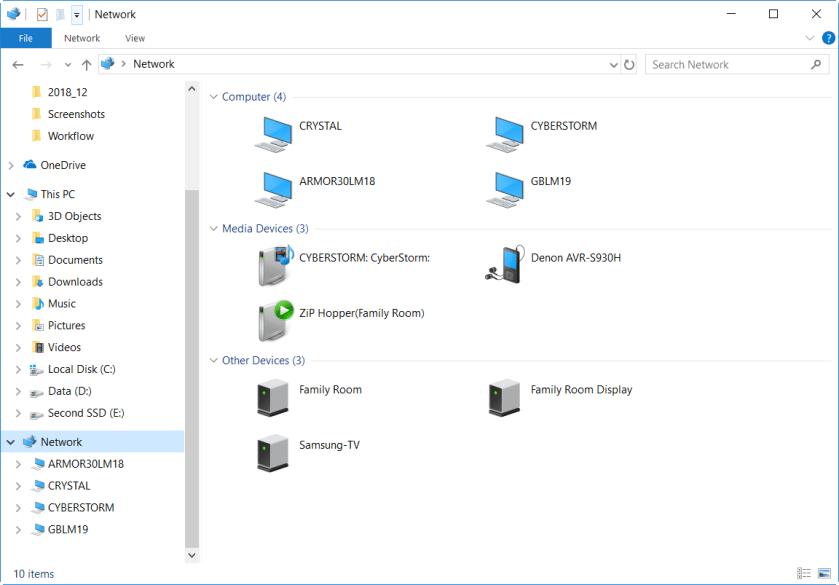
Task: Go up one level with Up arrow
Action: [87, 64]
